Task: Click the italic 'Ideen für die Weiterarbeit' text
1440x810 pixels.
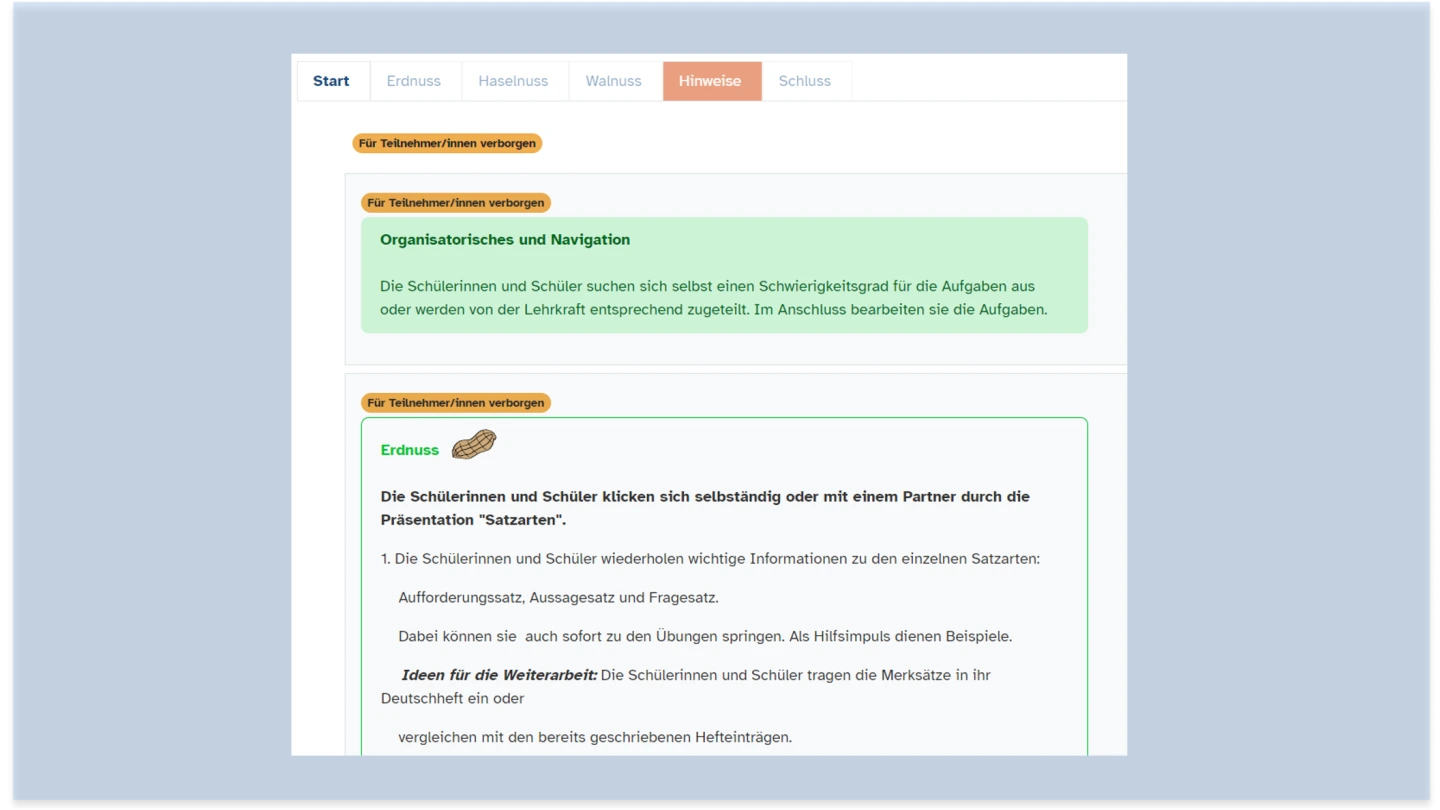Action: 499,675
